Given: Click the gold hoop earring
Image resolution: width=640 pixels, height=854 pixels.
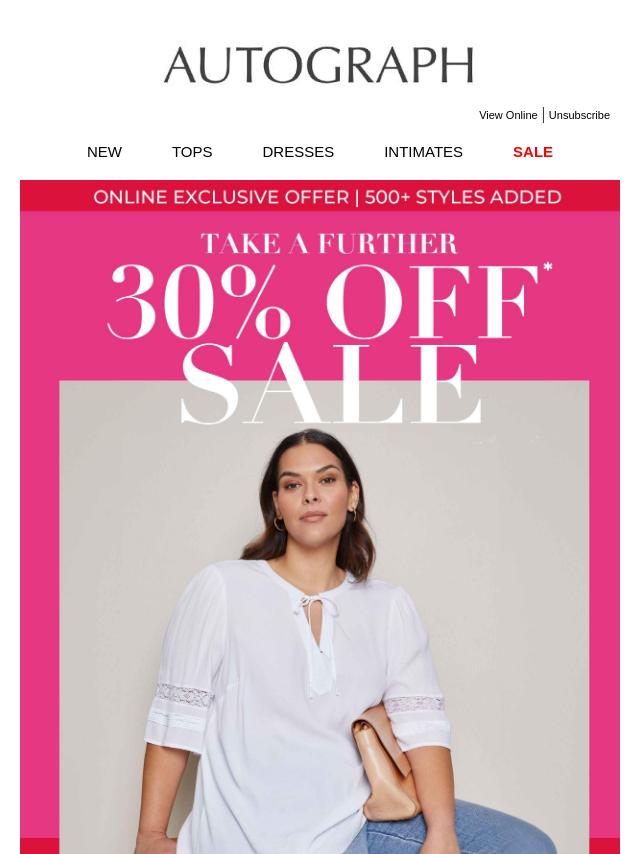Looking at the screenshot, I should click(279, 524).
